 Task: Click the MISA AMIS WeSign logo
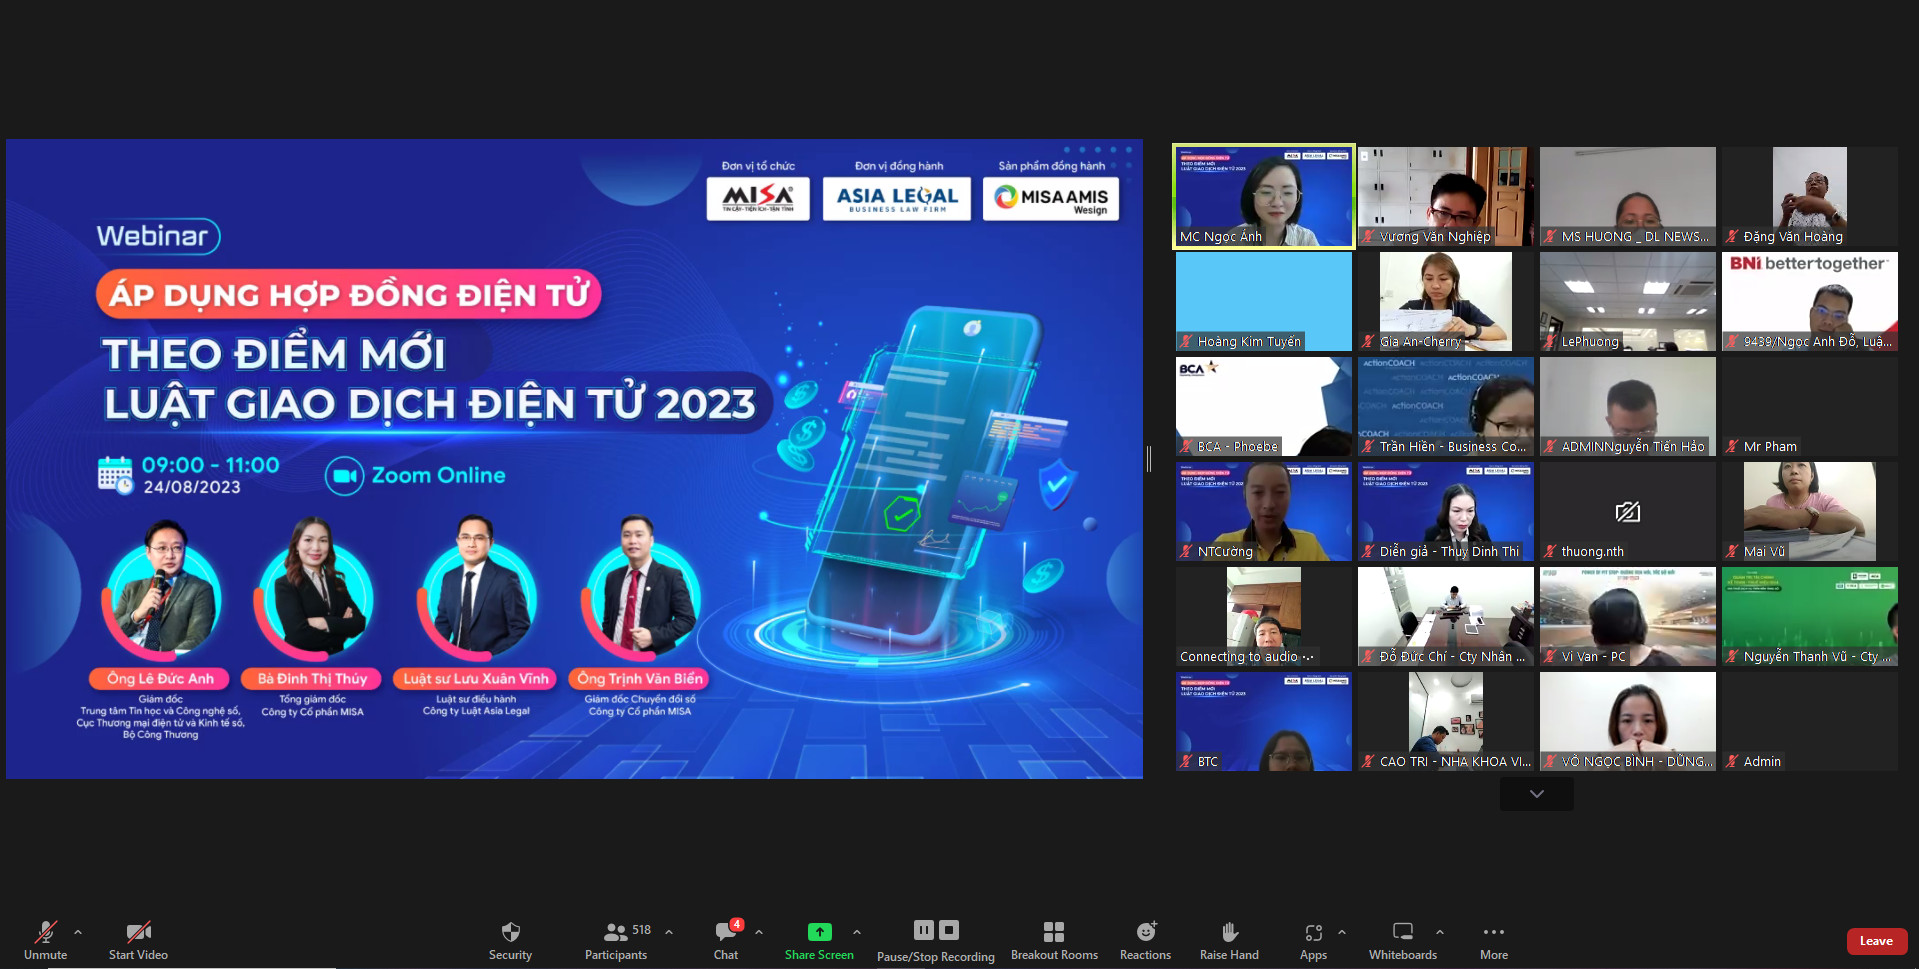pyautogui.click(x=1051, y=198)
